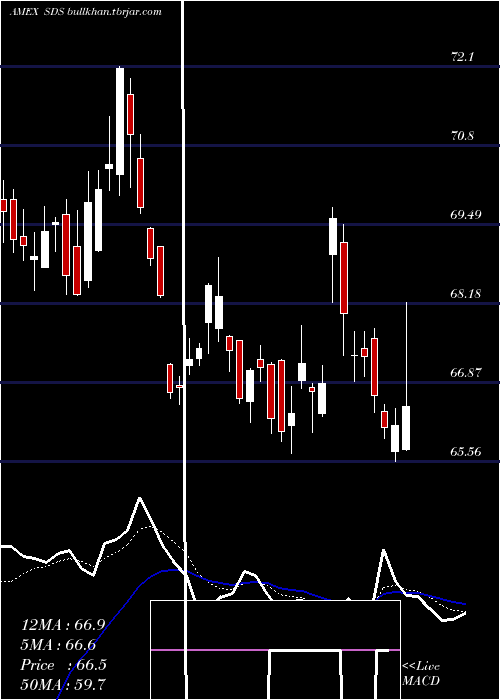The width and height of the screenshot is (500, 700).
Task: Click the 70.8 price level label
Action: click(462, 136)
